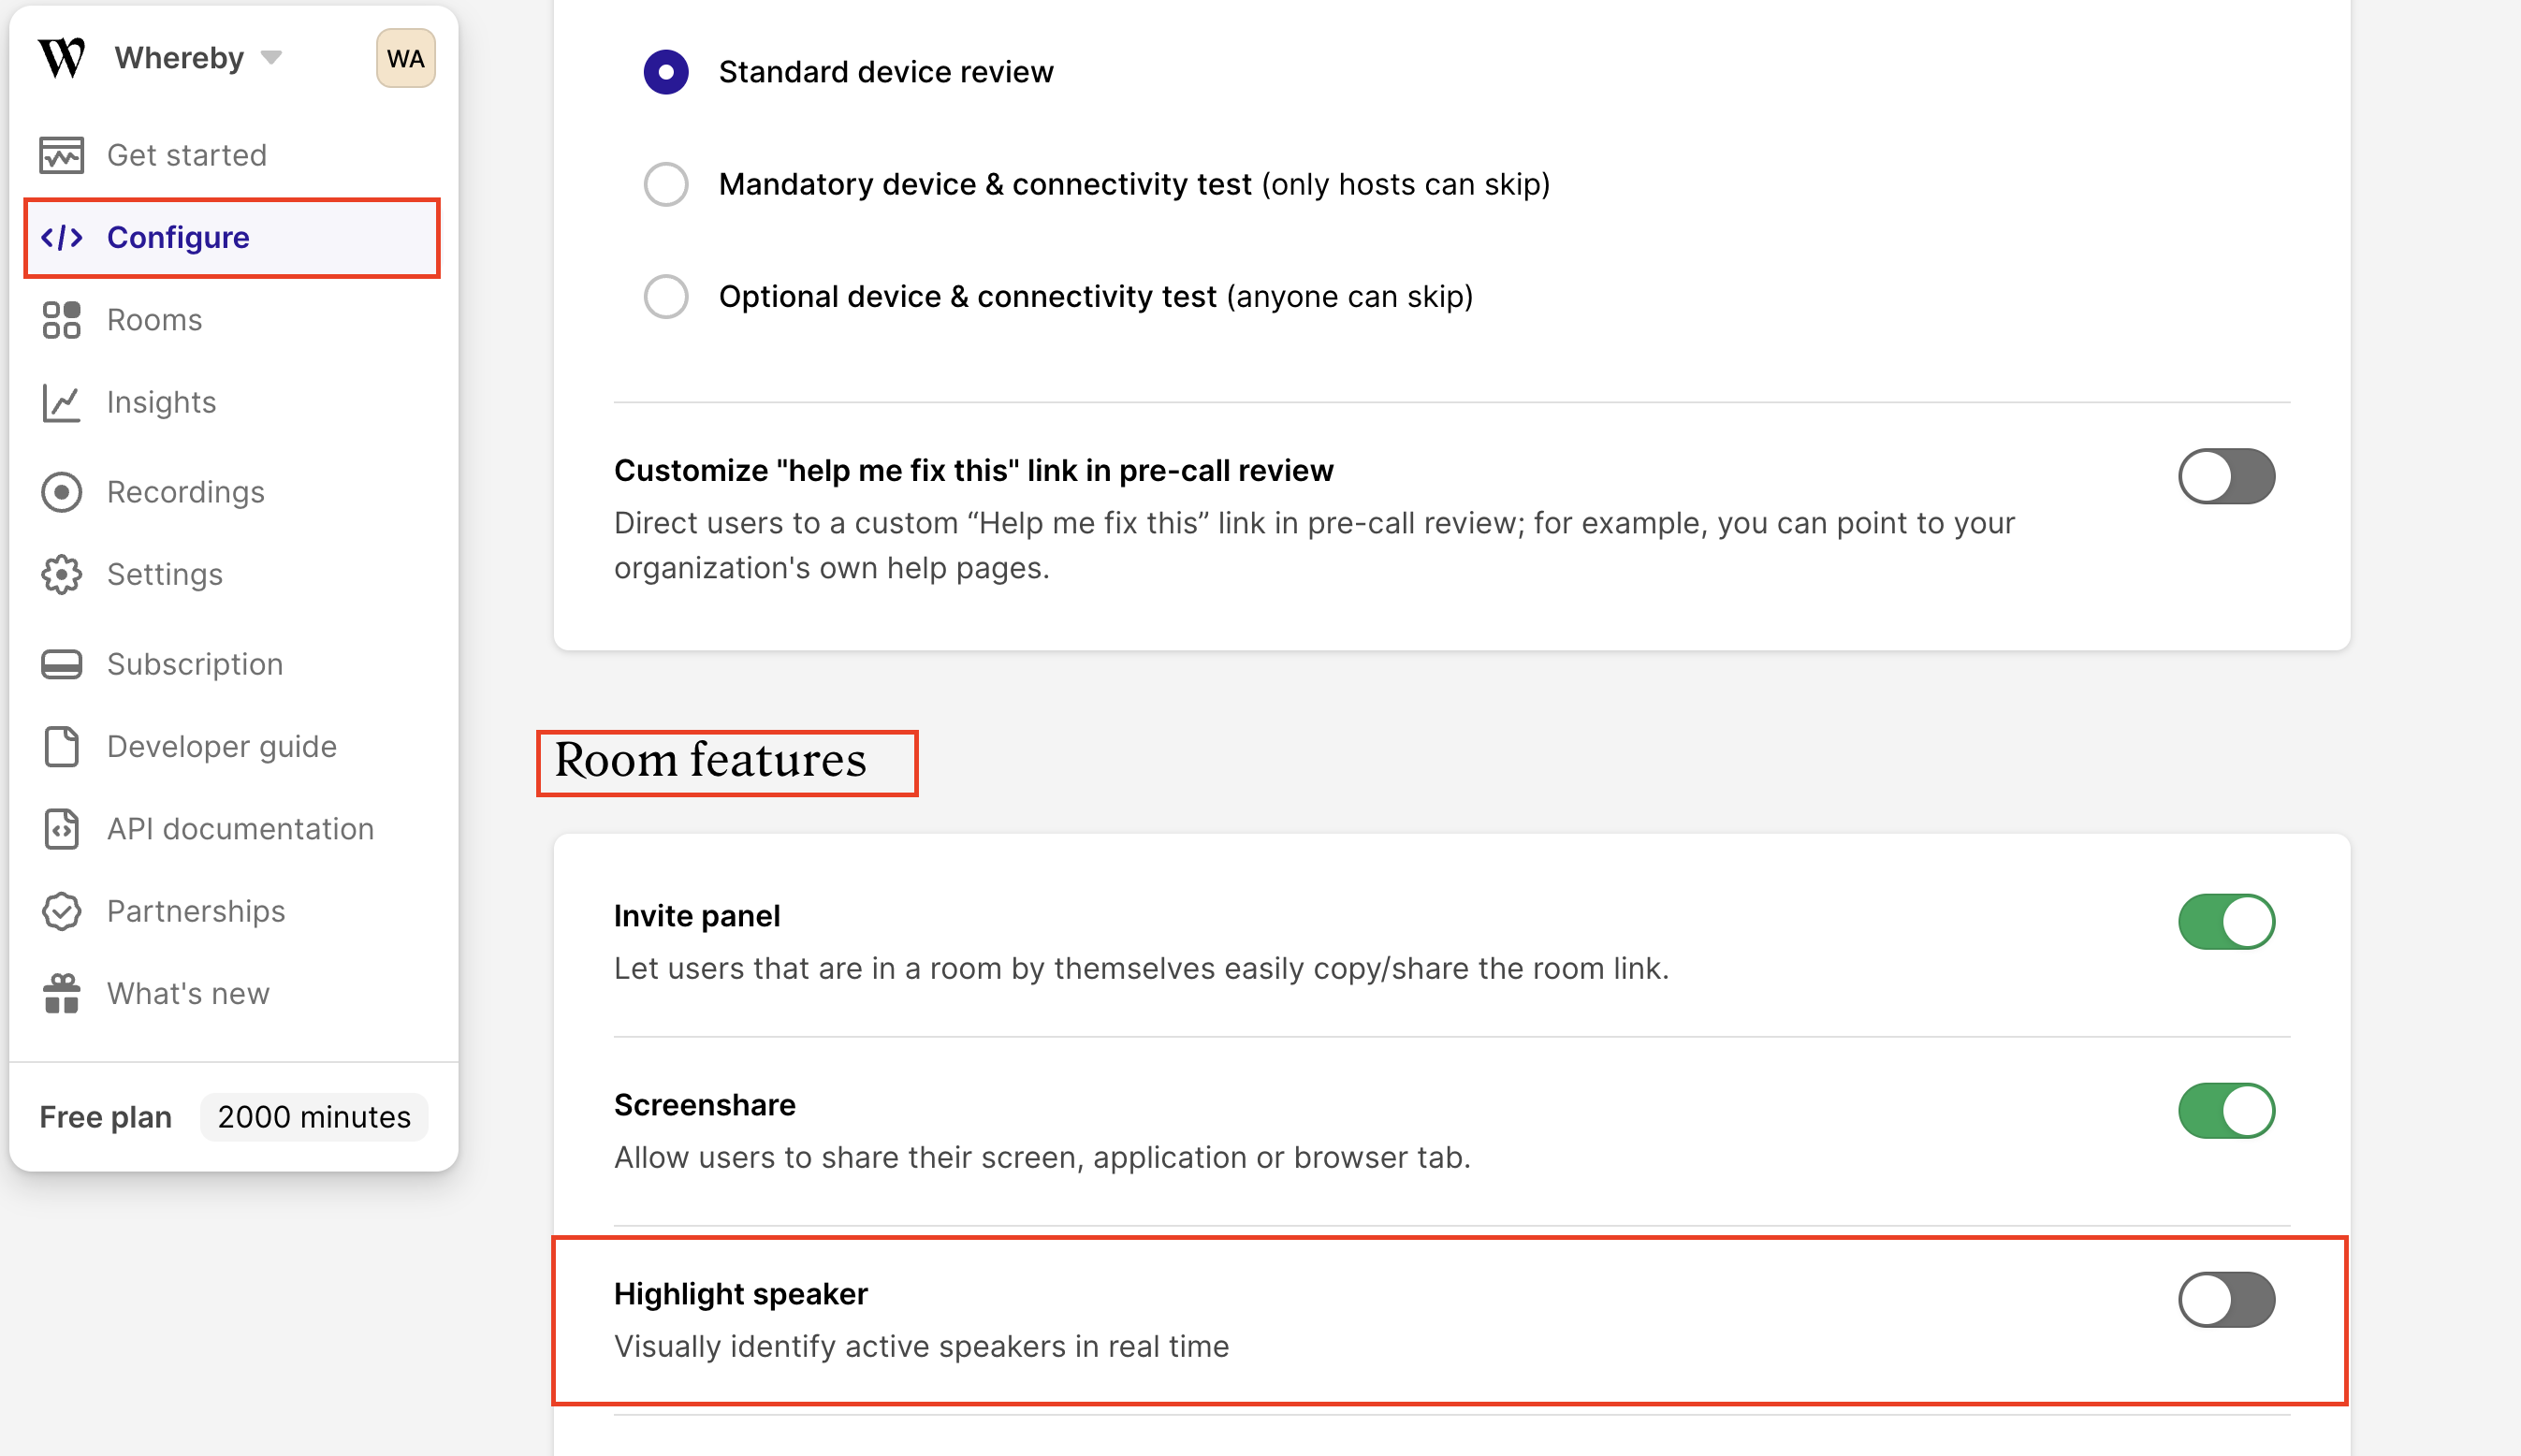Click the Recordings circle icon
The image size is (2521, 1456).
[62, 492]
